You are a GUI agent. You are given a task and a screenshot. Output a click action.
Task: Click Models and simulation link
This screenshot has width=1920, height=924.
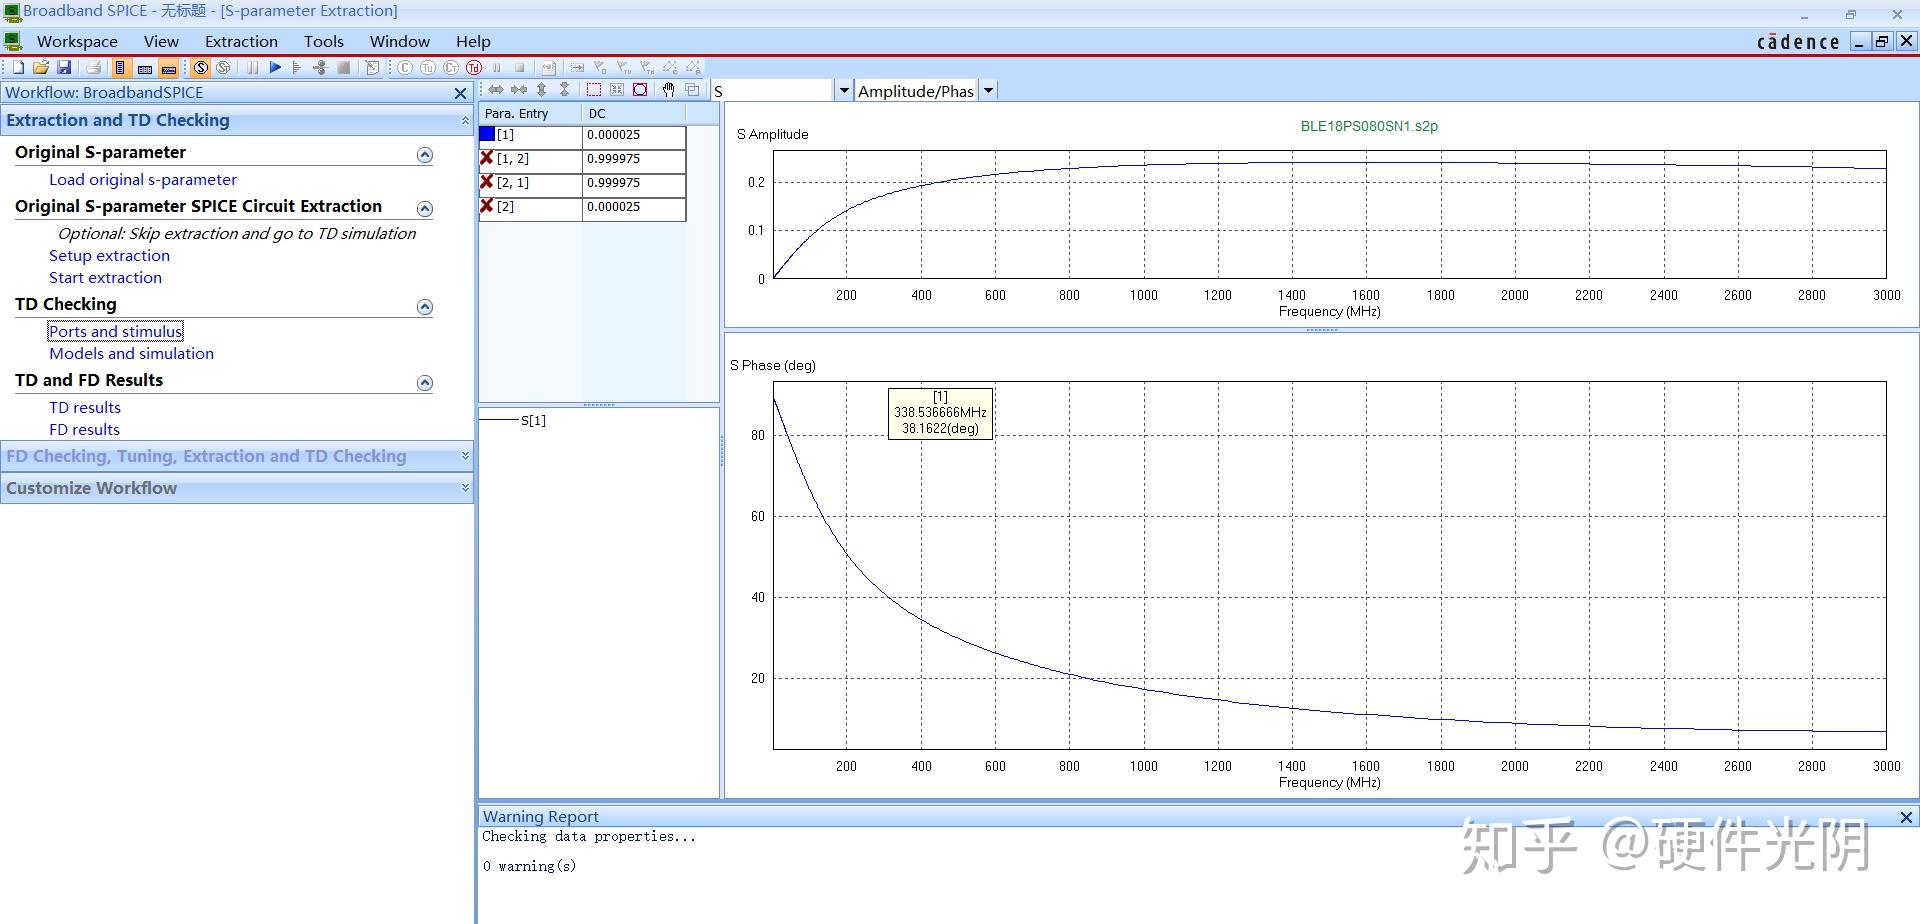point(131,354)
